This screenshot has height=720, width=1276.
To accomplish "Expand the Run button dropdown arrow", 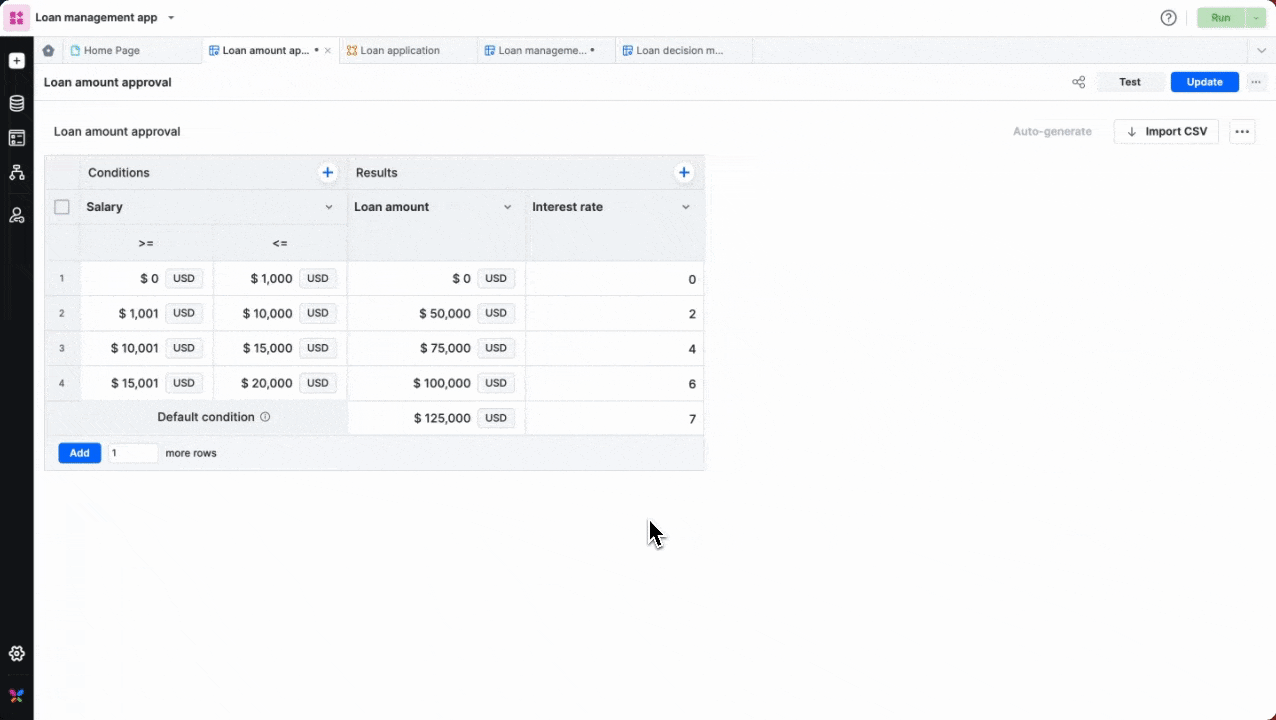I will click(x=1256, y=18).
